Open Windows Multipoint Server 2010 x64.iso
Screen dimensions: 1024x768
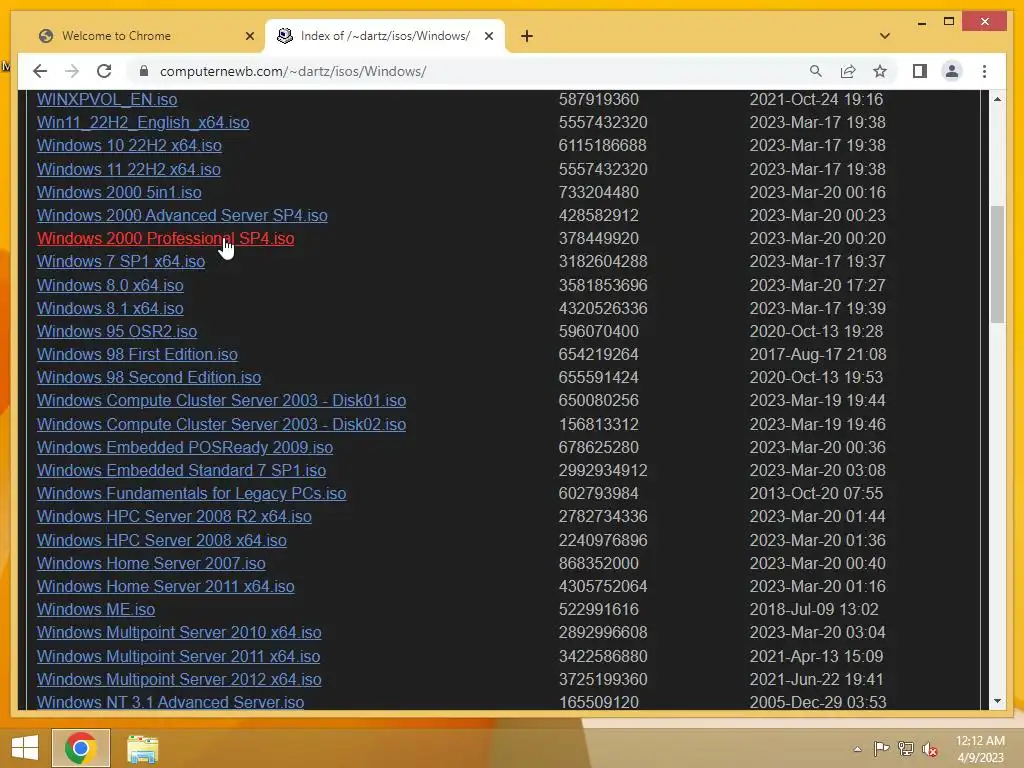179,632
